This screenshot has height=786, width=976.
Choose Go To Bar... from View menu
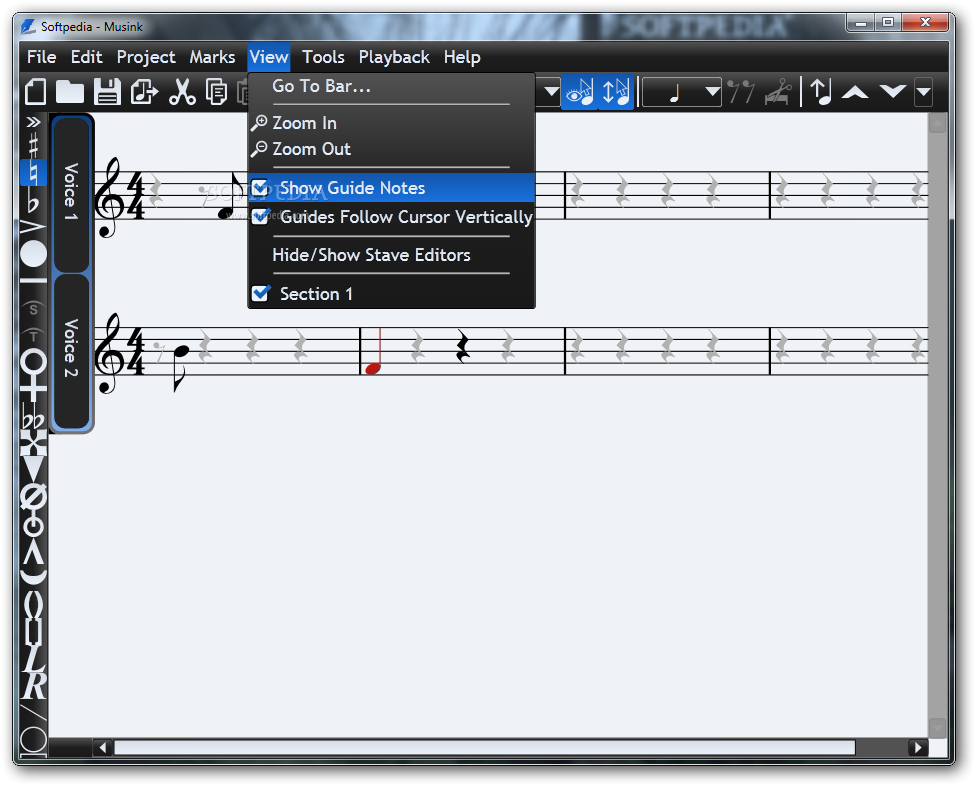click(392, 87)
